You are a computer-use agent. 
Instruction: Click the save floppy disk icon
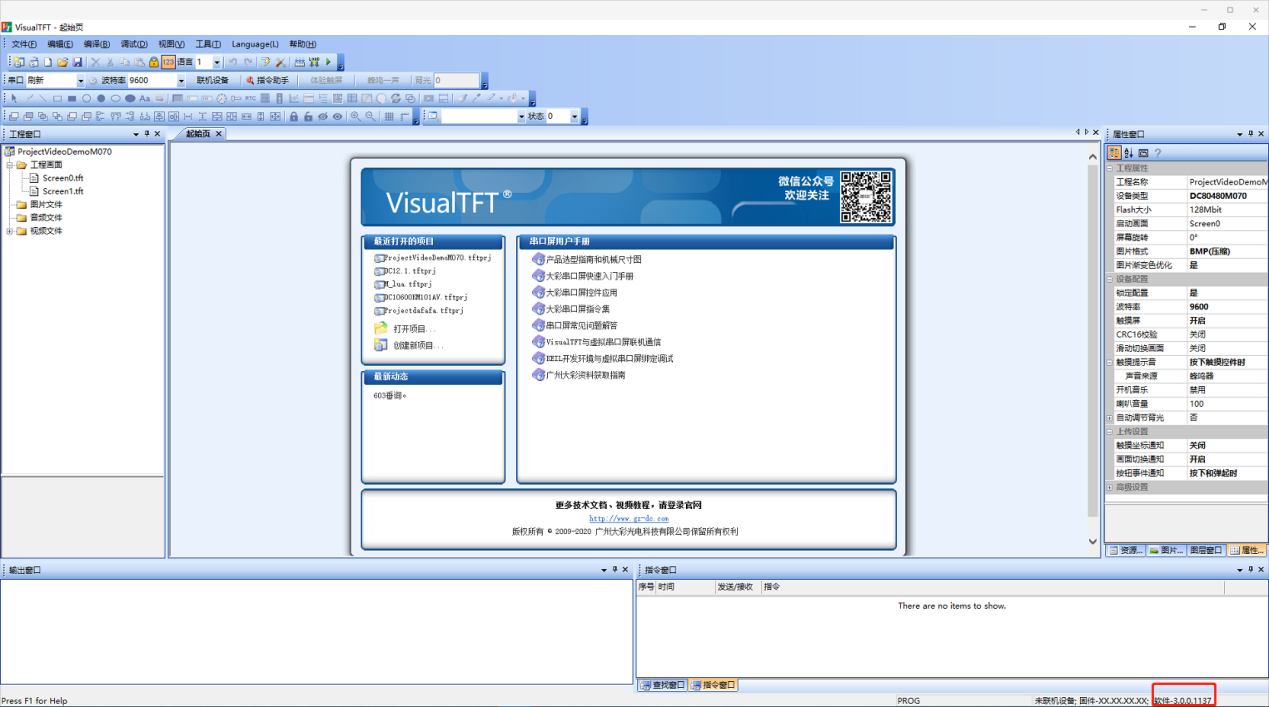click(x=77, y=62)
